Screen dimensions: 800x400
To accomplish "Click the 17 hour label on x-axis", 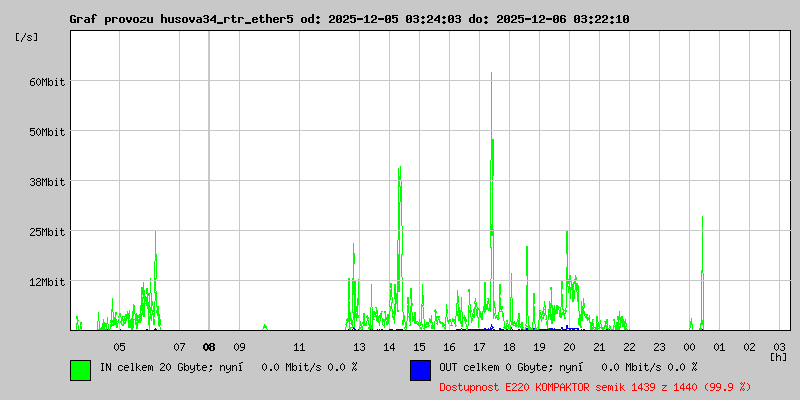I will tap(479, 346).
